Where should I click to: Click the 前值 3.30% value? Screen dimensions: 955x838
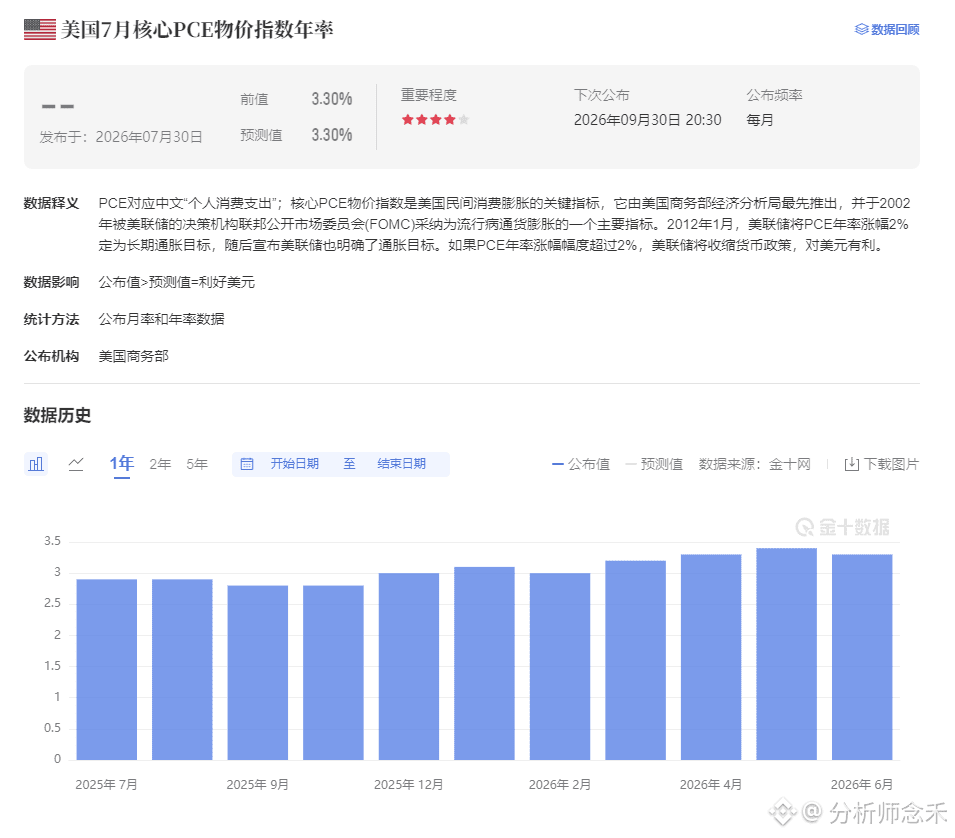pyautogui.click(x=332, y=99)
